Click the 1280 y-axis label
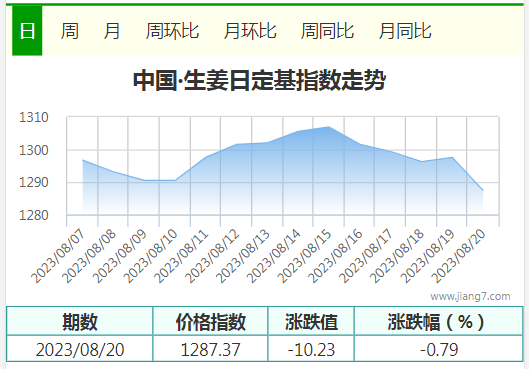Image resolution: width=529 pixels, height=369 pixels. [x=34, y=215]
